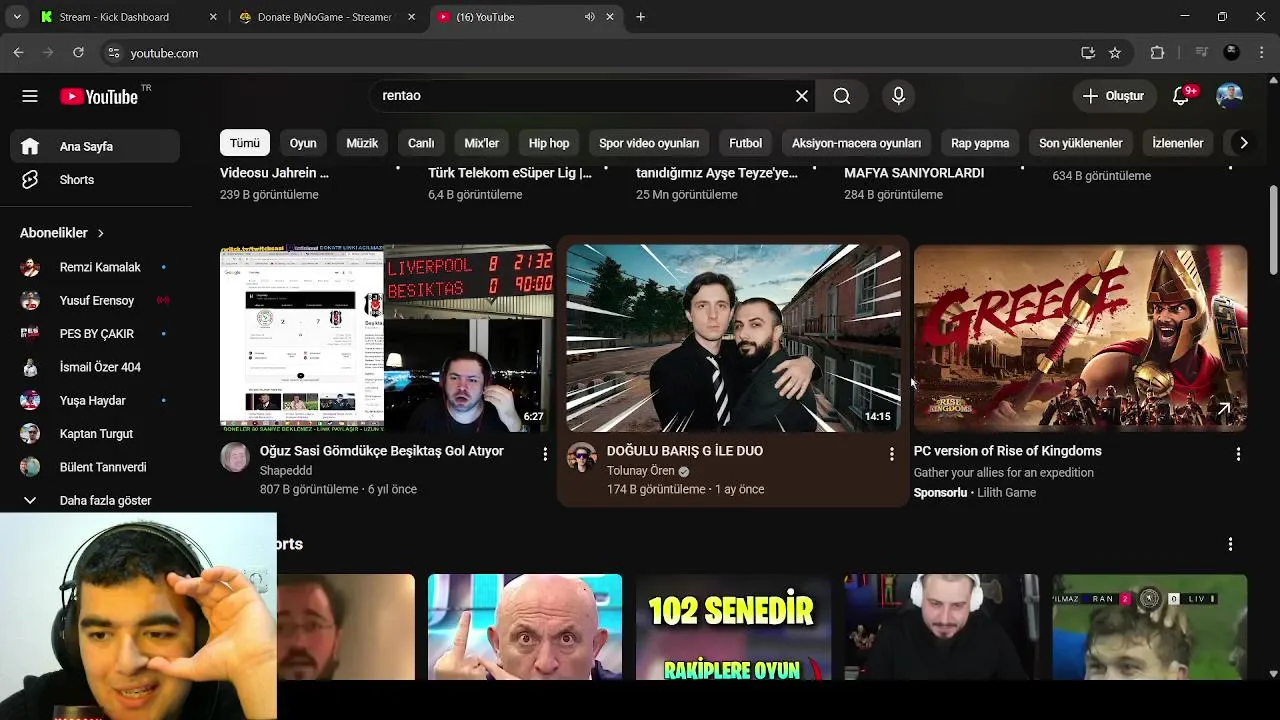Open Yusuf Erensoy subscription channel
This screenshot has height=720, width=1280.
(96, 300)
